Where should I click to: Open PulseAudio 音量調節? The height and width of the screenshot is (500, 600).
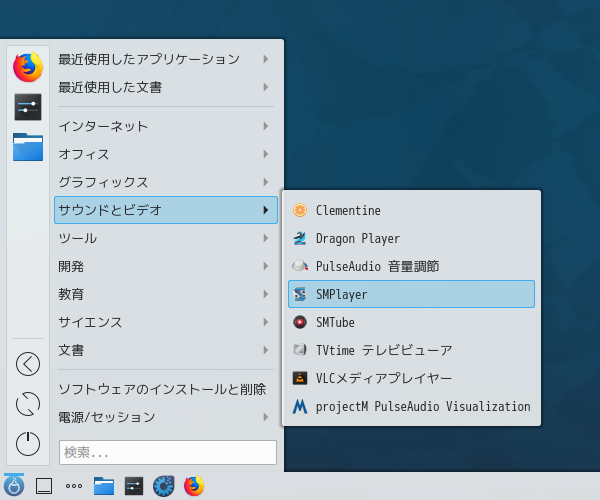tap(411, 266)
